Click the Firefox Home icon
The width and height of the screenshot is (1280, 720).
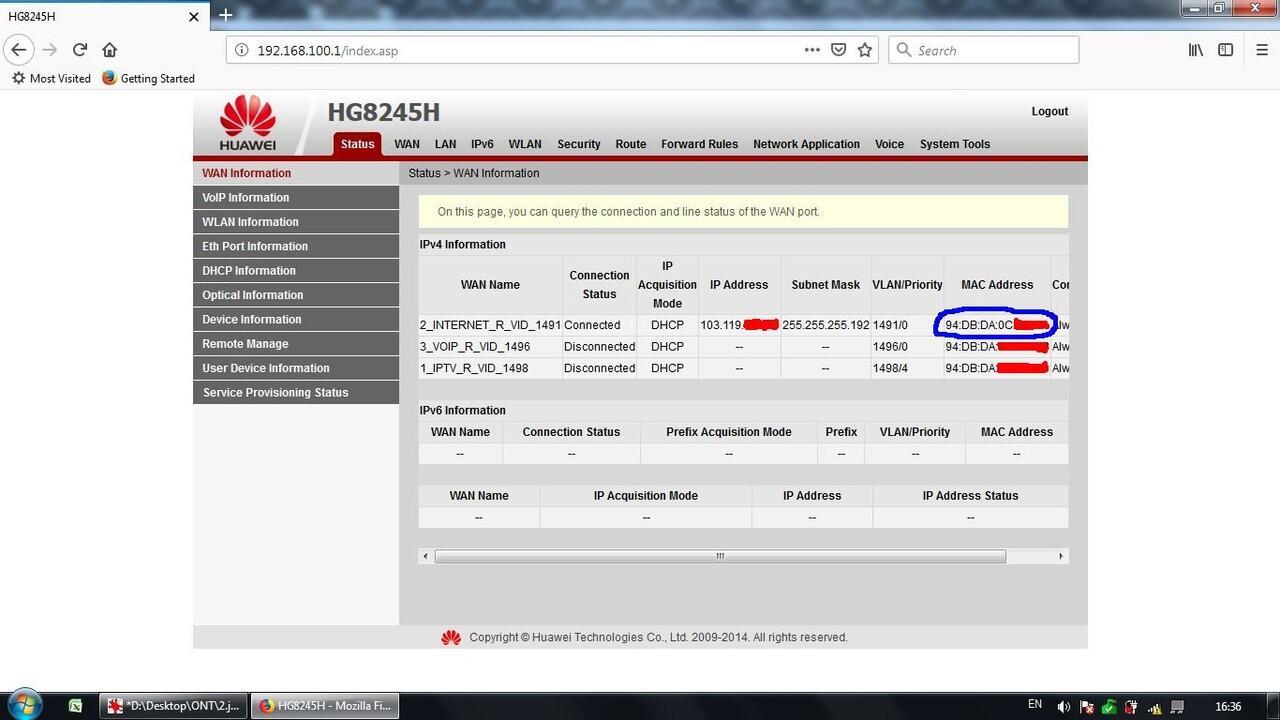[110, 49]
